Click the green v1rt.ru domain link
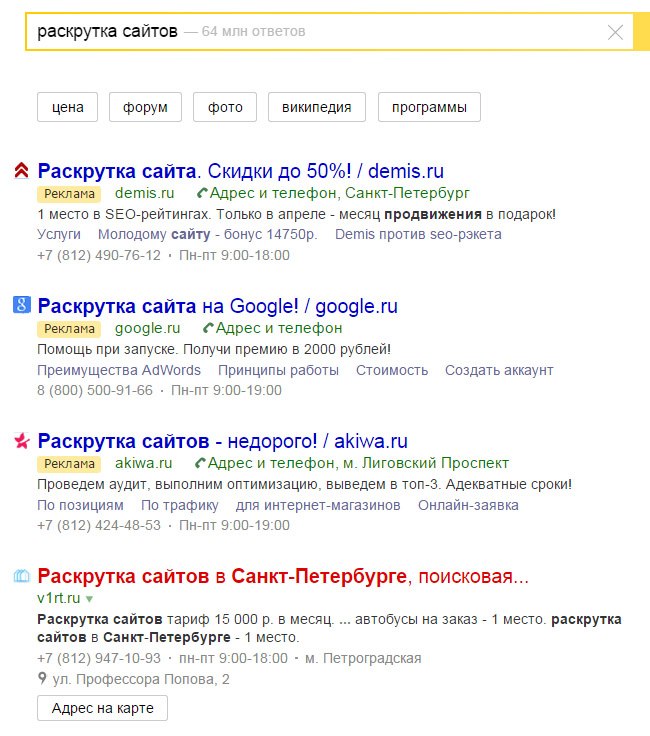The height and width of the screenshot is (736, 650). pos(59,598)
